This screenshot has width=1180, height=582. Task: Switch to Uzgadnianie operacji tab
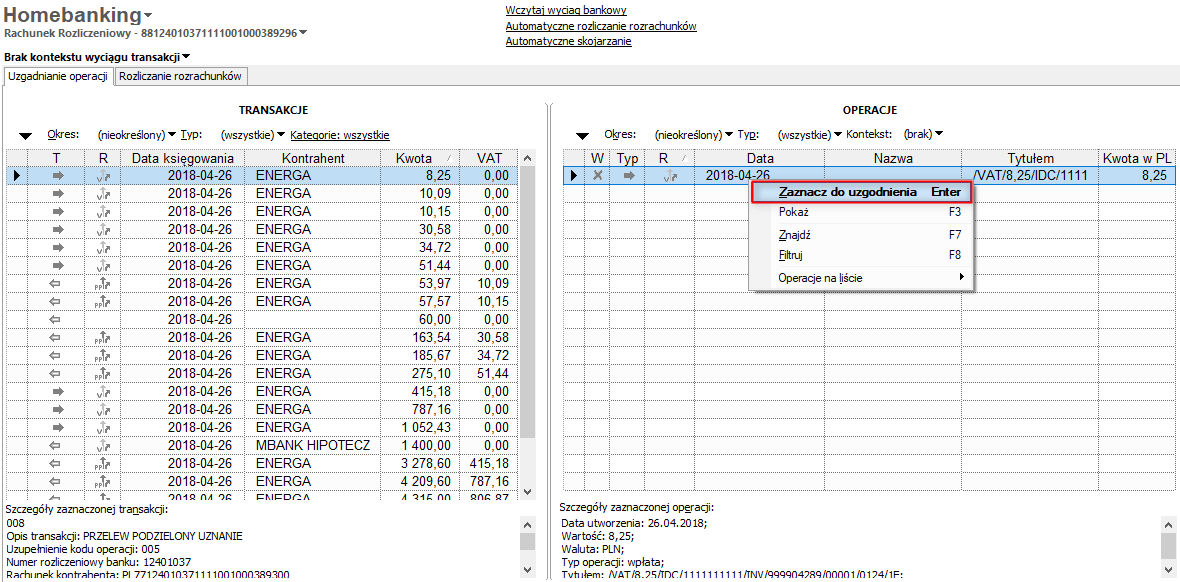[x=58, y=76]
